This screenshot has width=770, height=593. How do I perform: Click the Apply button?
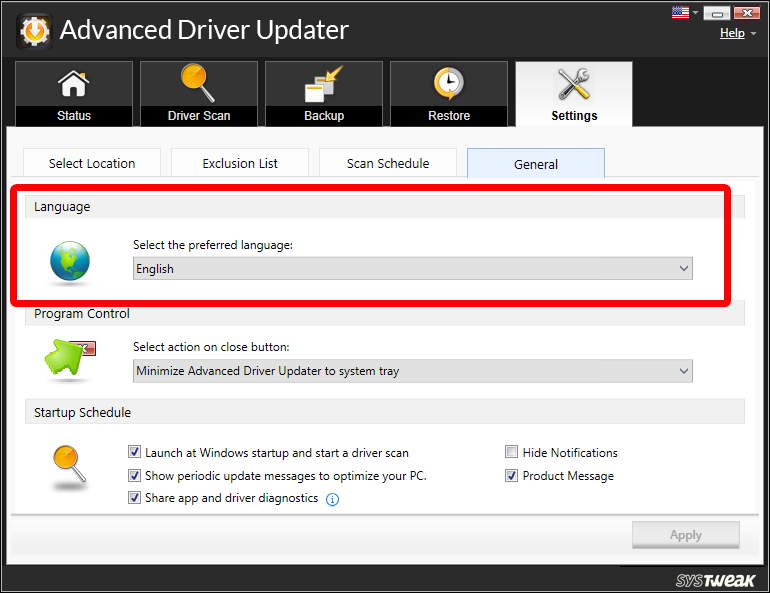[x=686, y=535]
